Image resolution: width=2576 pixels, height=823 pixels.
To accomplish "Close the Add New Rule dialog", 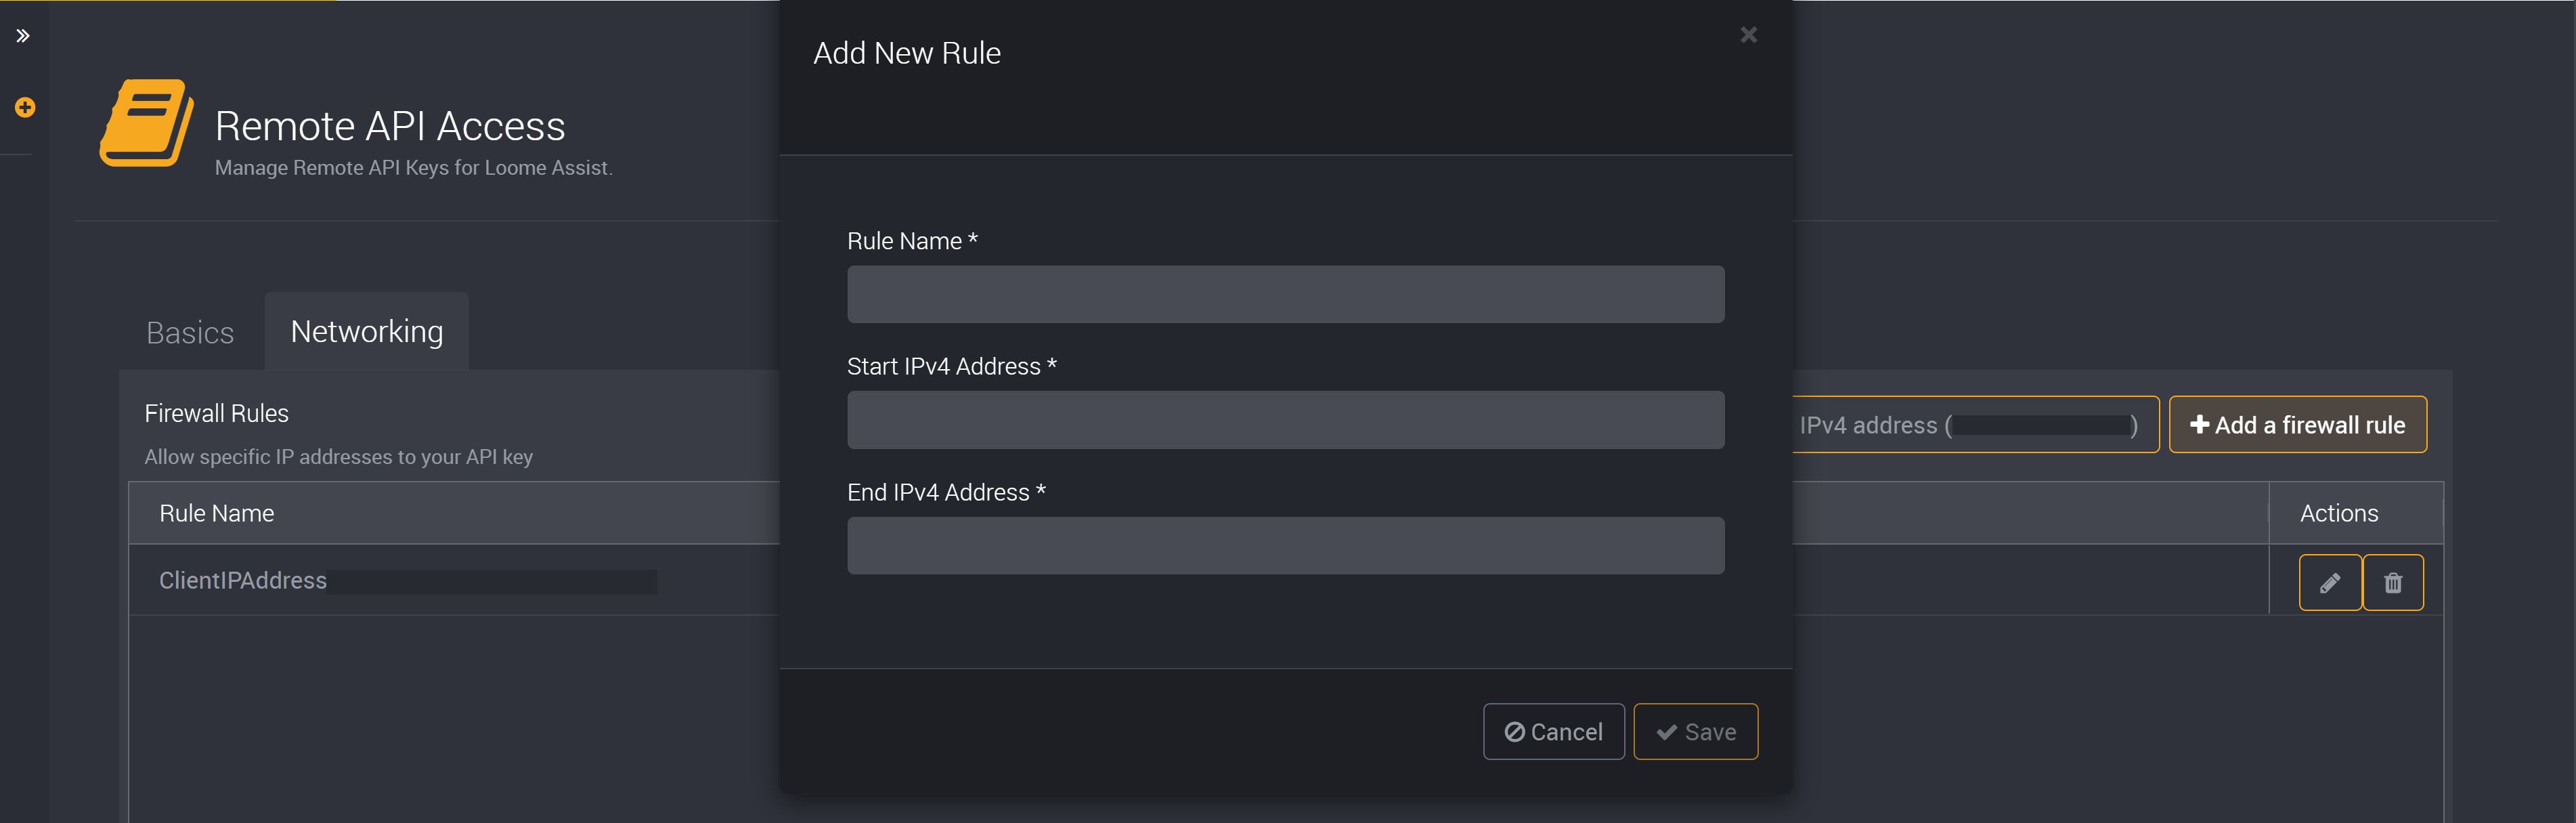I will [x=1748, y=33].
